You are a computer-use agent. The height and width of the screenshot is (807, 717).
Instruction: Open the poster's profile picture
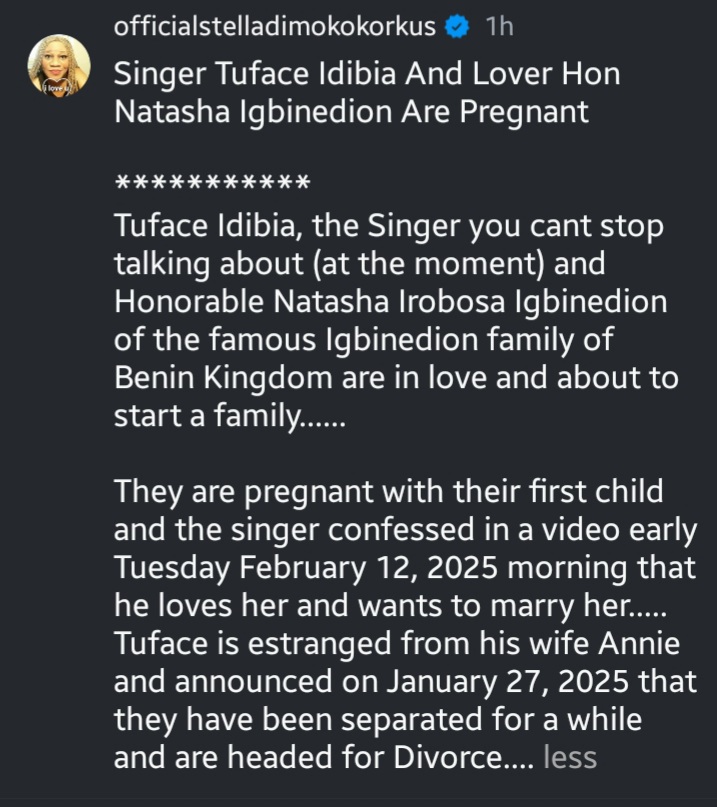click(x=57, y=66)
